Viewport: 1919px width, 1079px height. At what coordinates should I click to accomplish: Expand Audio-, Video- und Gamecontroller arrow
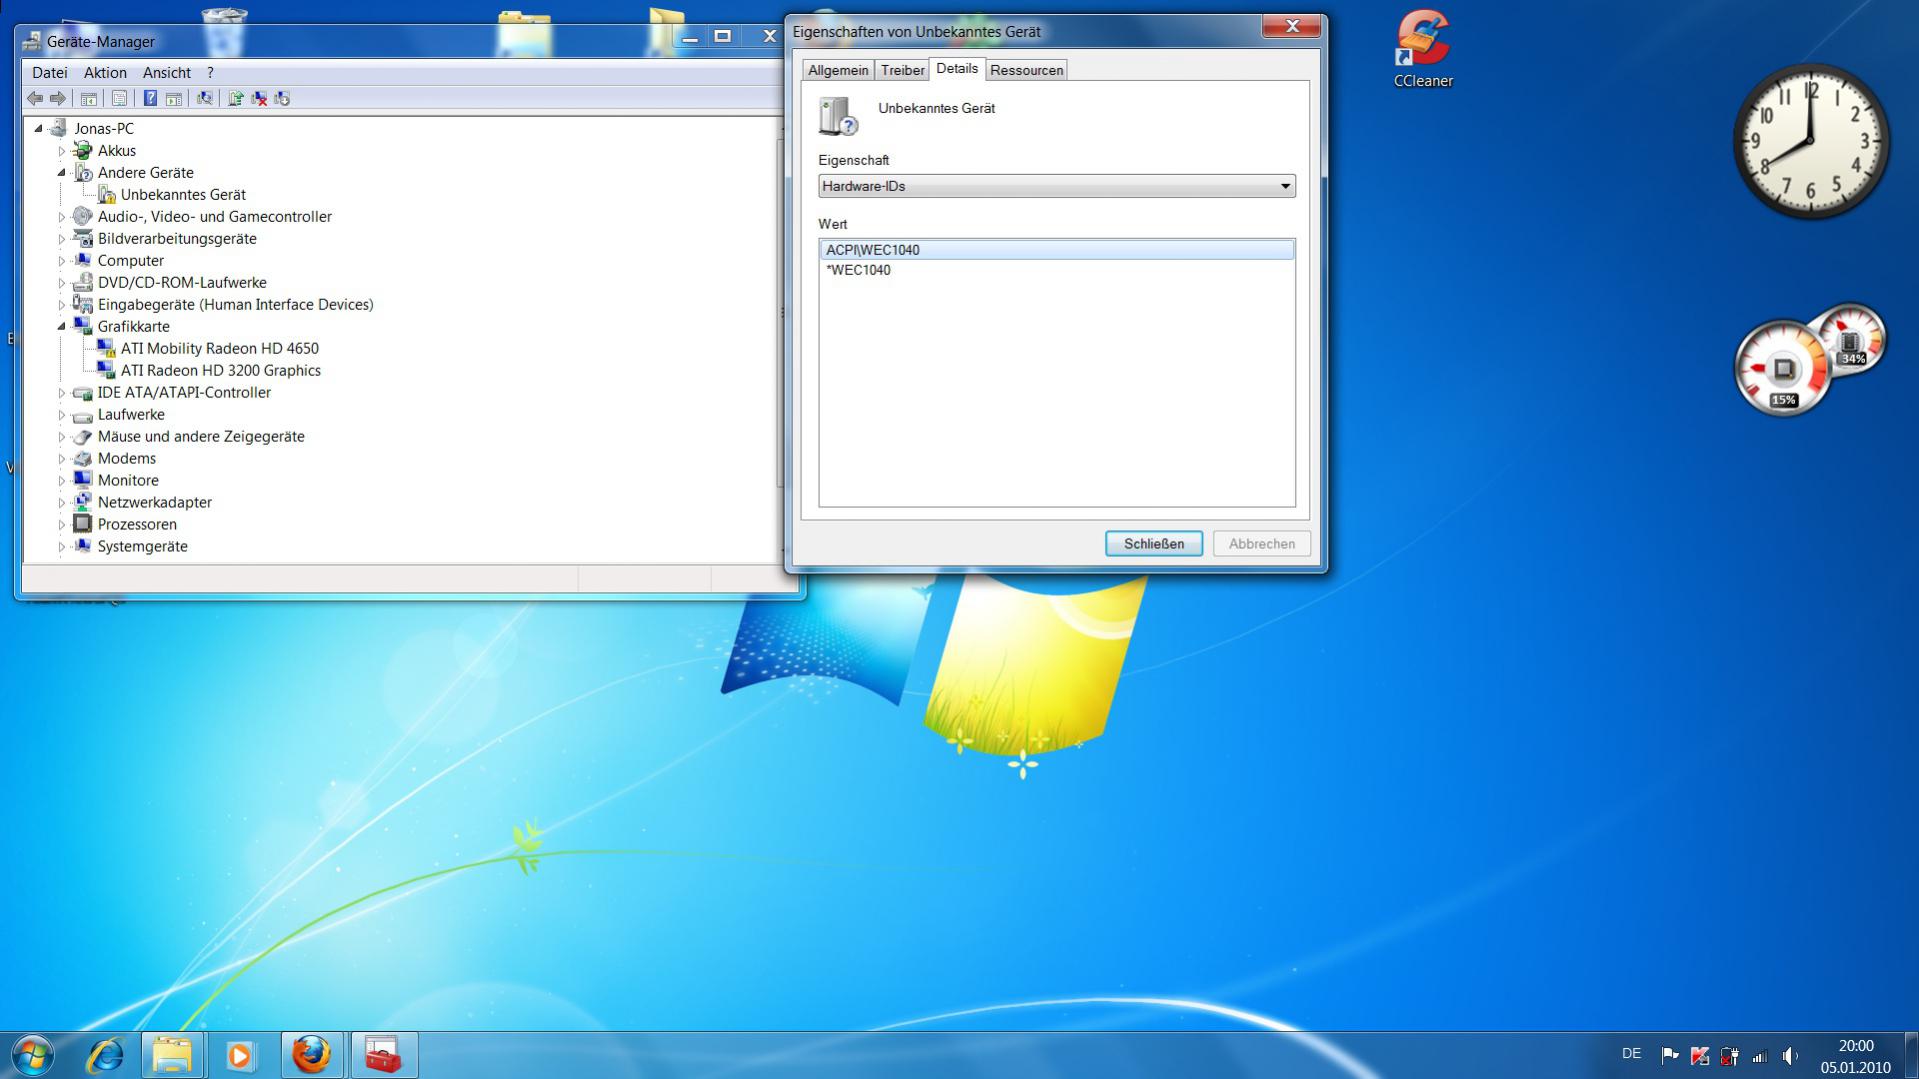click(x=62, y=217)
